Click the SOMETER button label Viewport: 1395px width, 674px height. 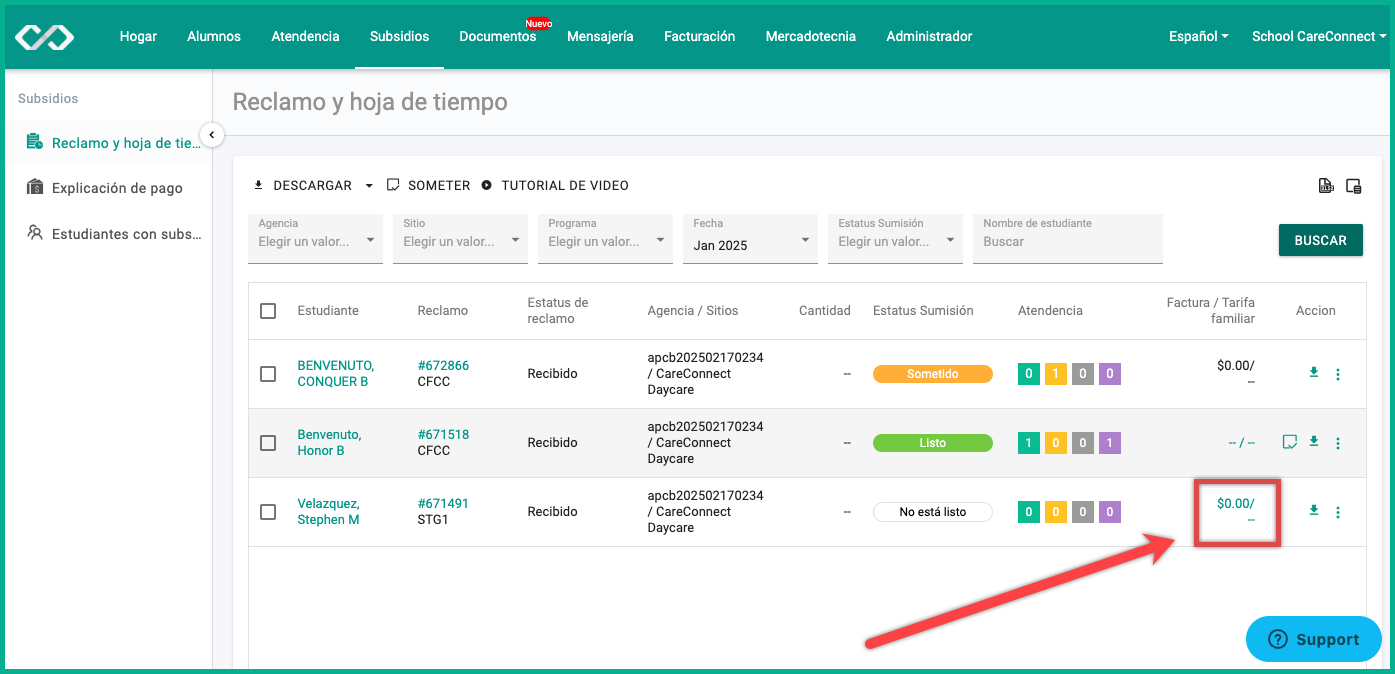click(x=439, y=185)
